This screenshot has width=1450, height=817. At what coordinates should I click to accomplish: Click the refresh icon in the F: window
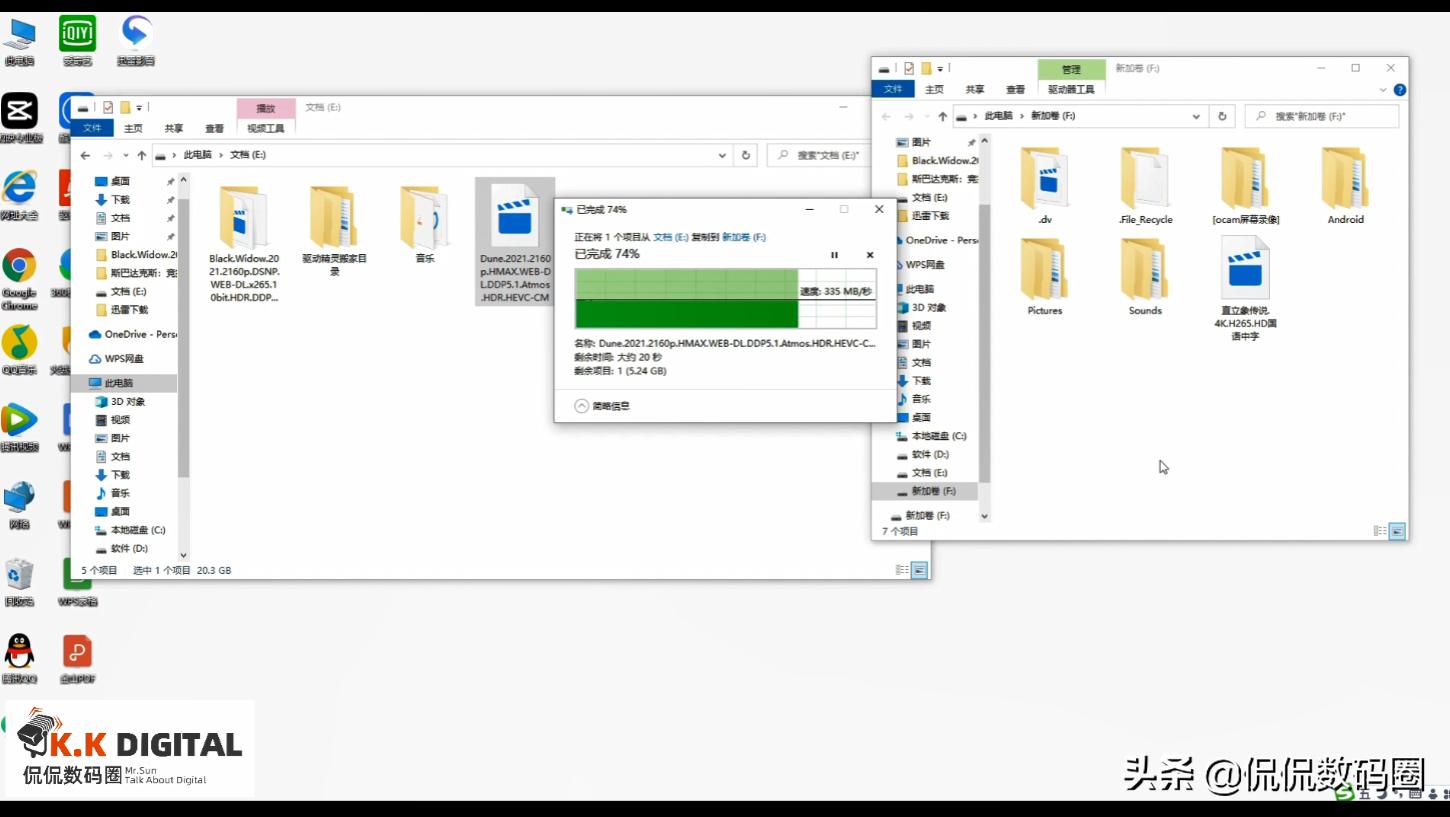[1221, 116]
